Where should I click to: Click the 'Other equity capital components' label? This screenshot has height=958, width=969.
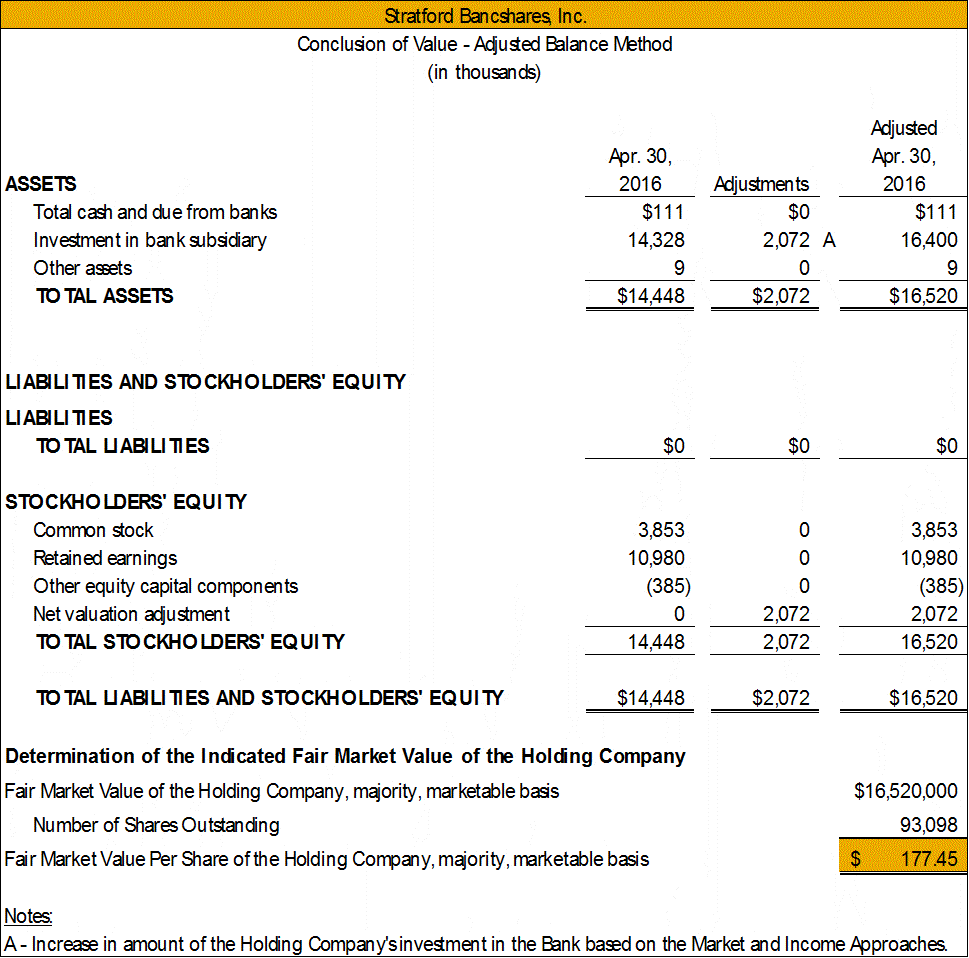(165, 586)
